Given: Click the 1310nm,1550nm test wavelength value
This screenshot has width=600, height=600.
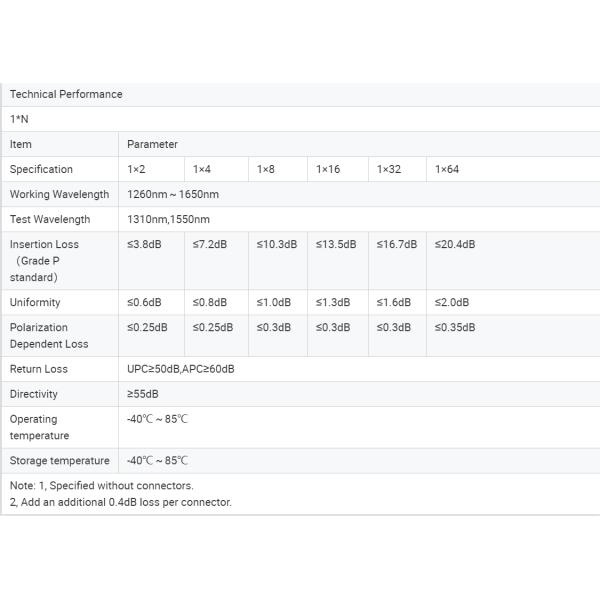Looking at the screenshot, I should tap(168, 219).
